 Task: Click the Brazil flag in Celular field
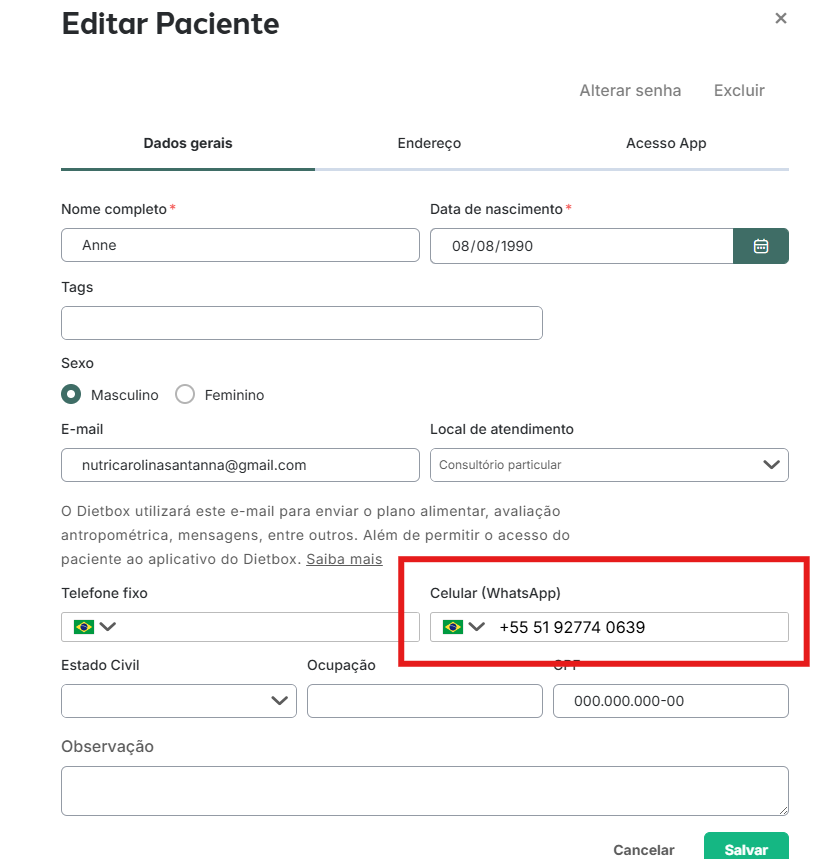(x=453, y=626)
